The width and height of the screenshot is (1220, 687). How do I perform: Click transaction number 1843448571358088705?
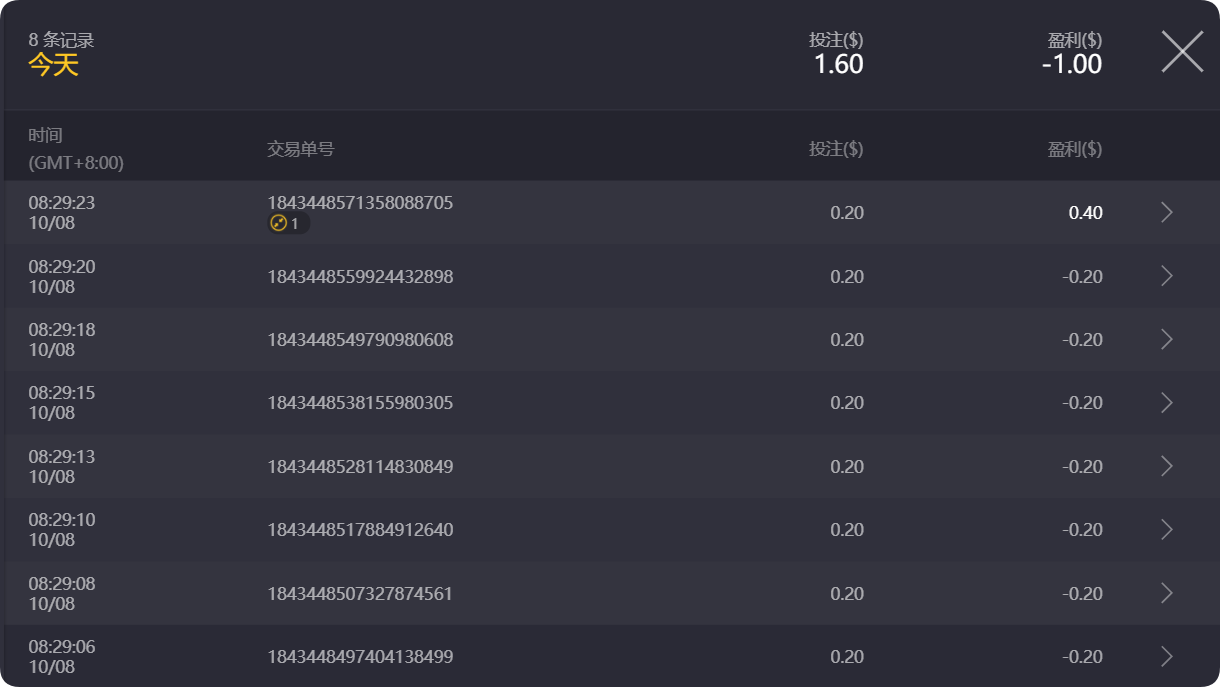(360, 203)
